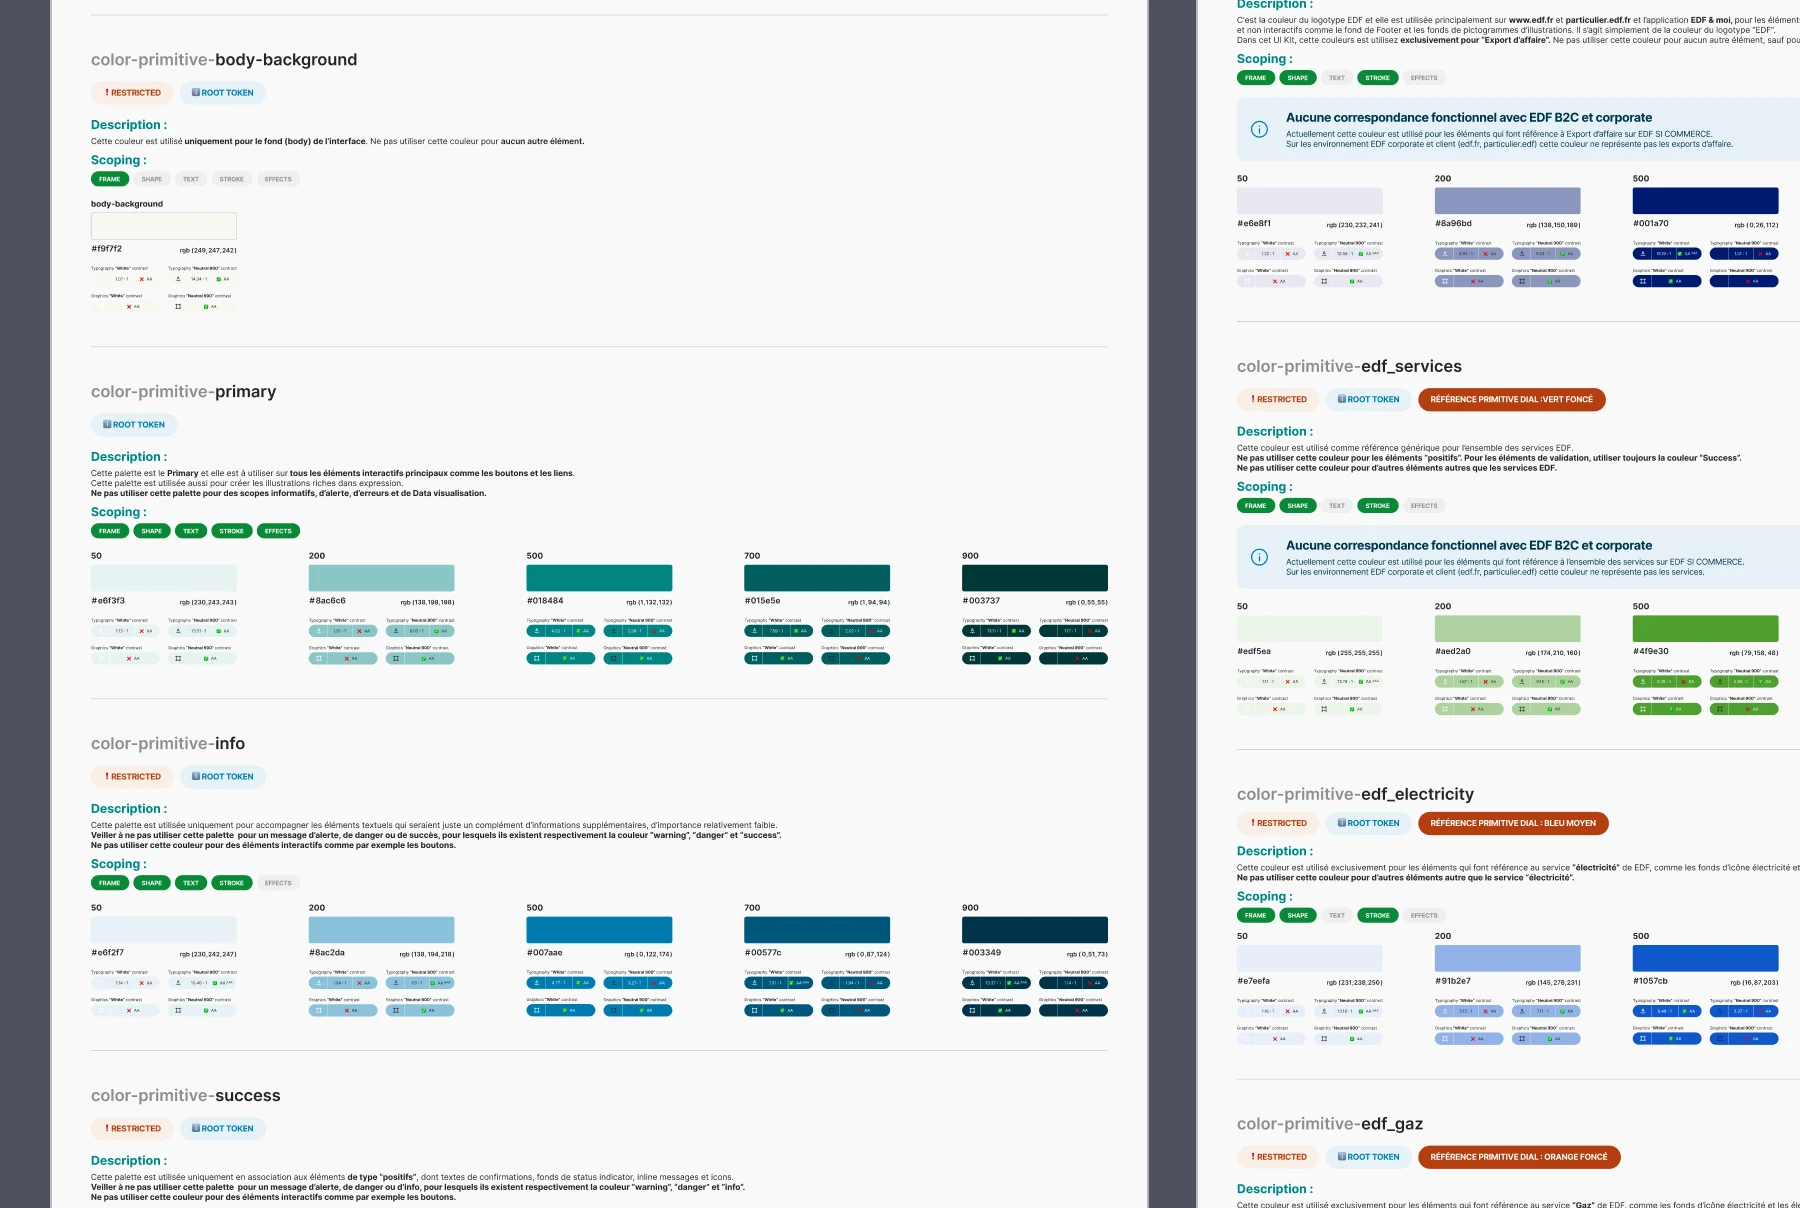This screenshot has width=1800, height=1208.
Task: Select the ORANGE FONCÉ reference badge in edf_gaz
Action: pyautogui.click(x=1519, y=1157)
